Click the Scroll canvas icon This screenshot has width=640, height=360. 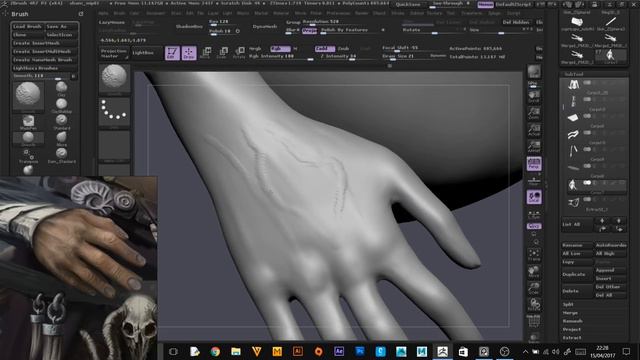tap(534, 96)
